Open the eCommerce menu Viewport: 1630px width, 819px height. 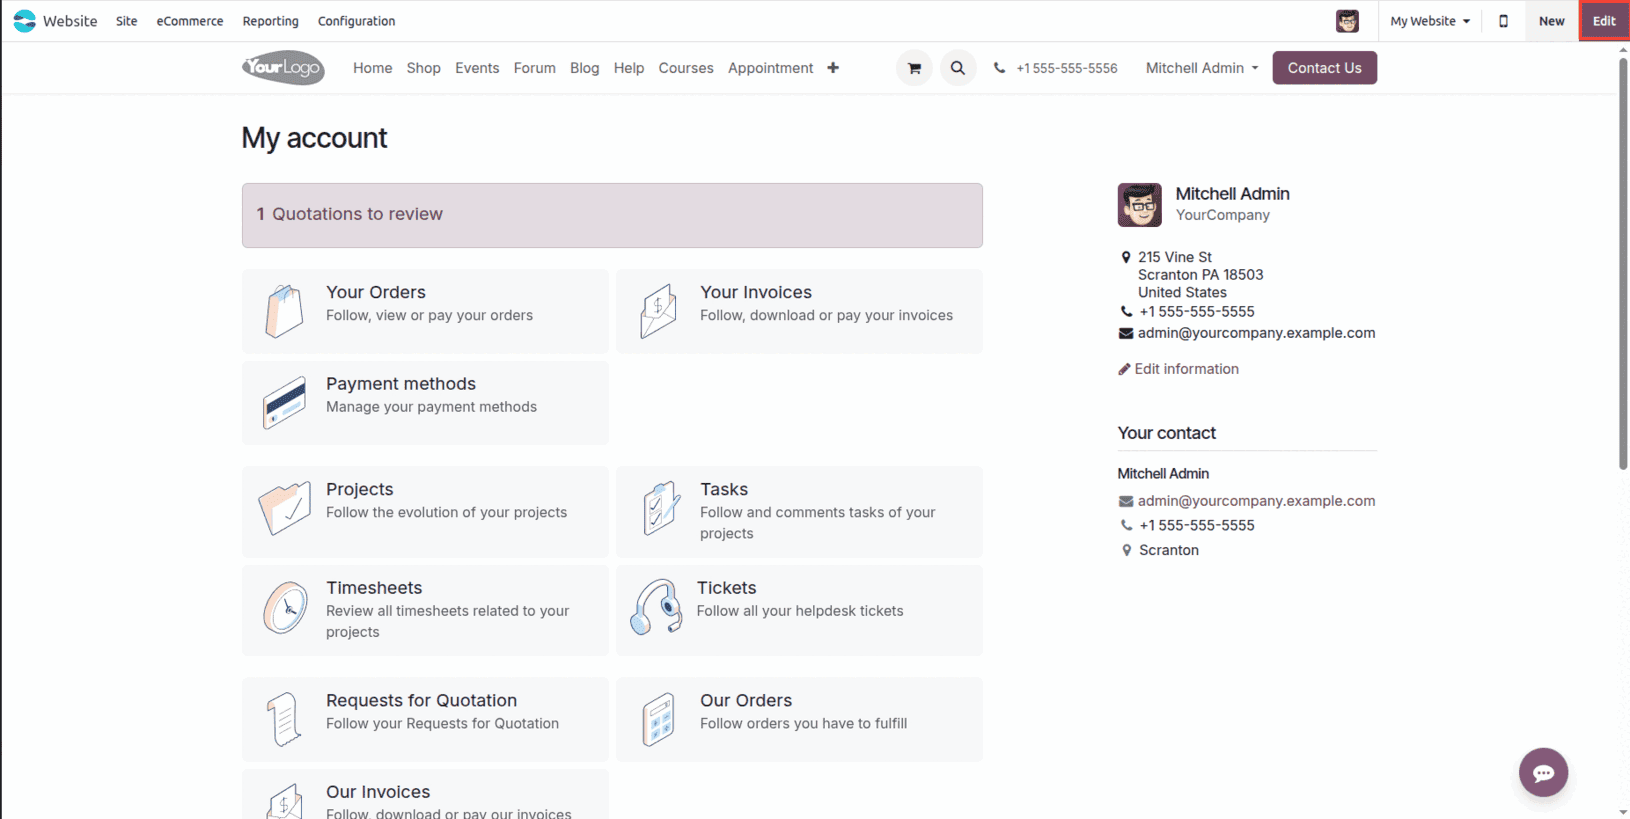coord(190,21)
